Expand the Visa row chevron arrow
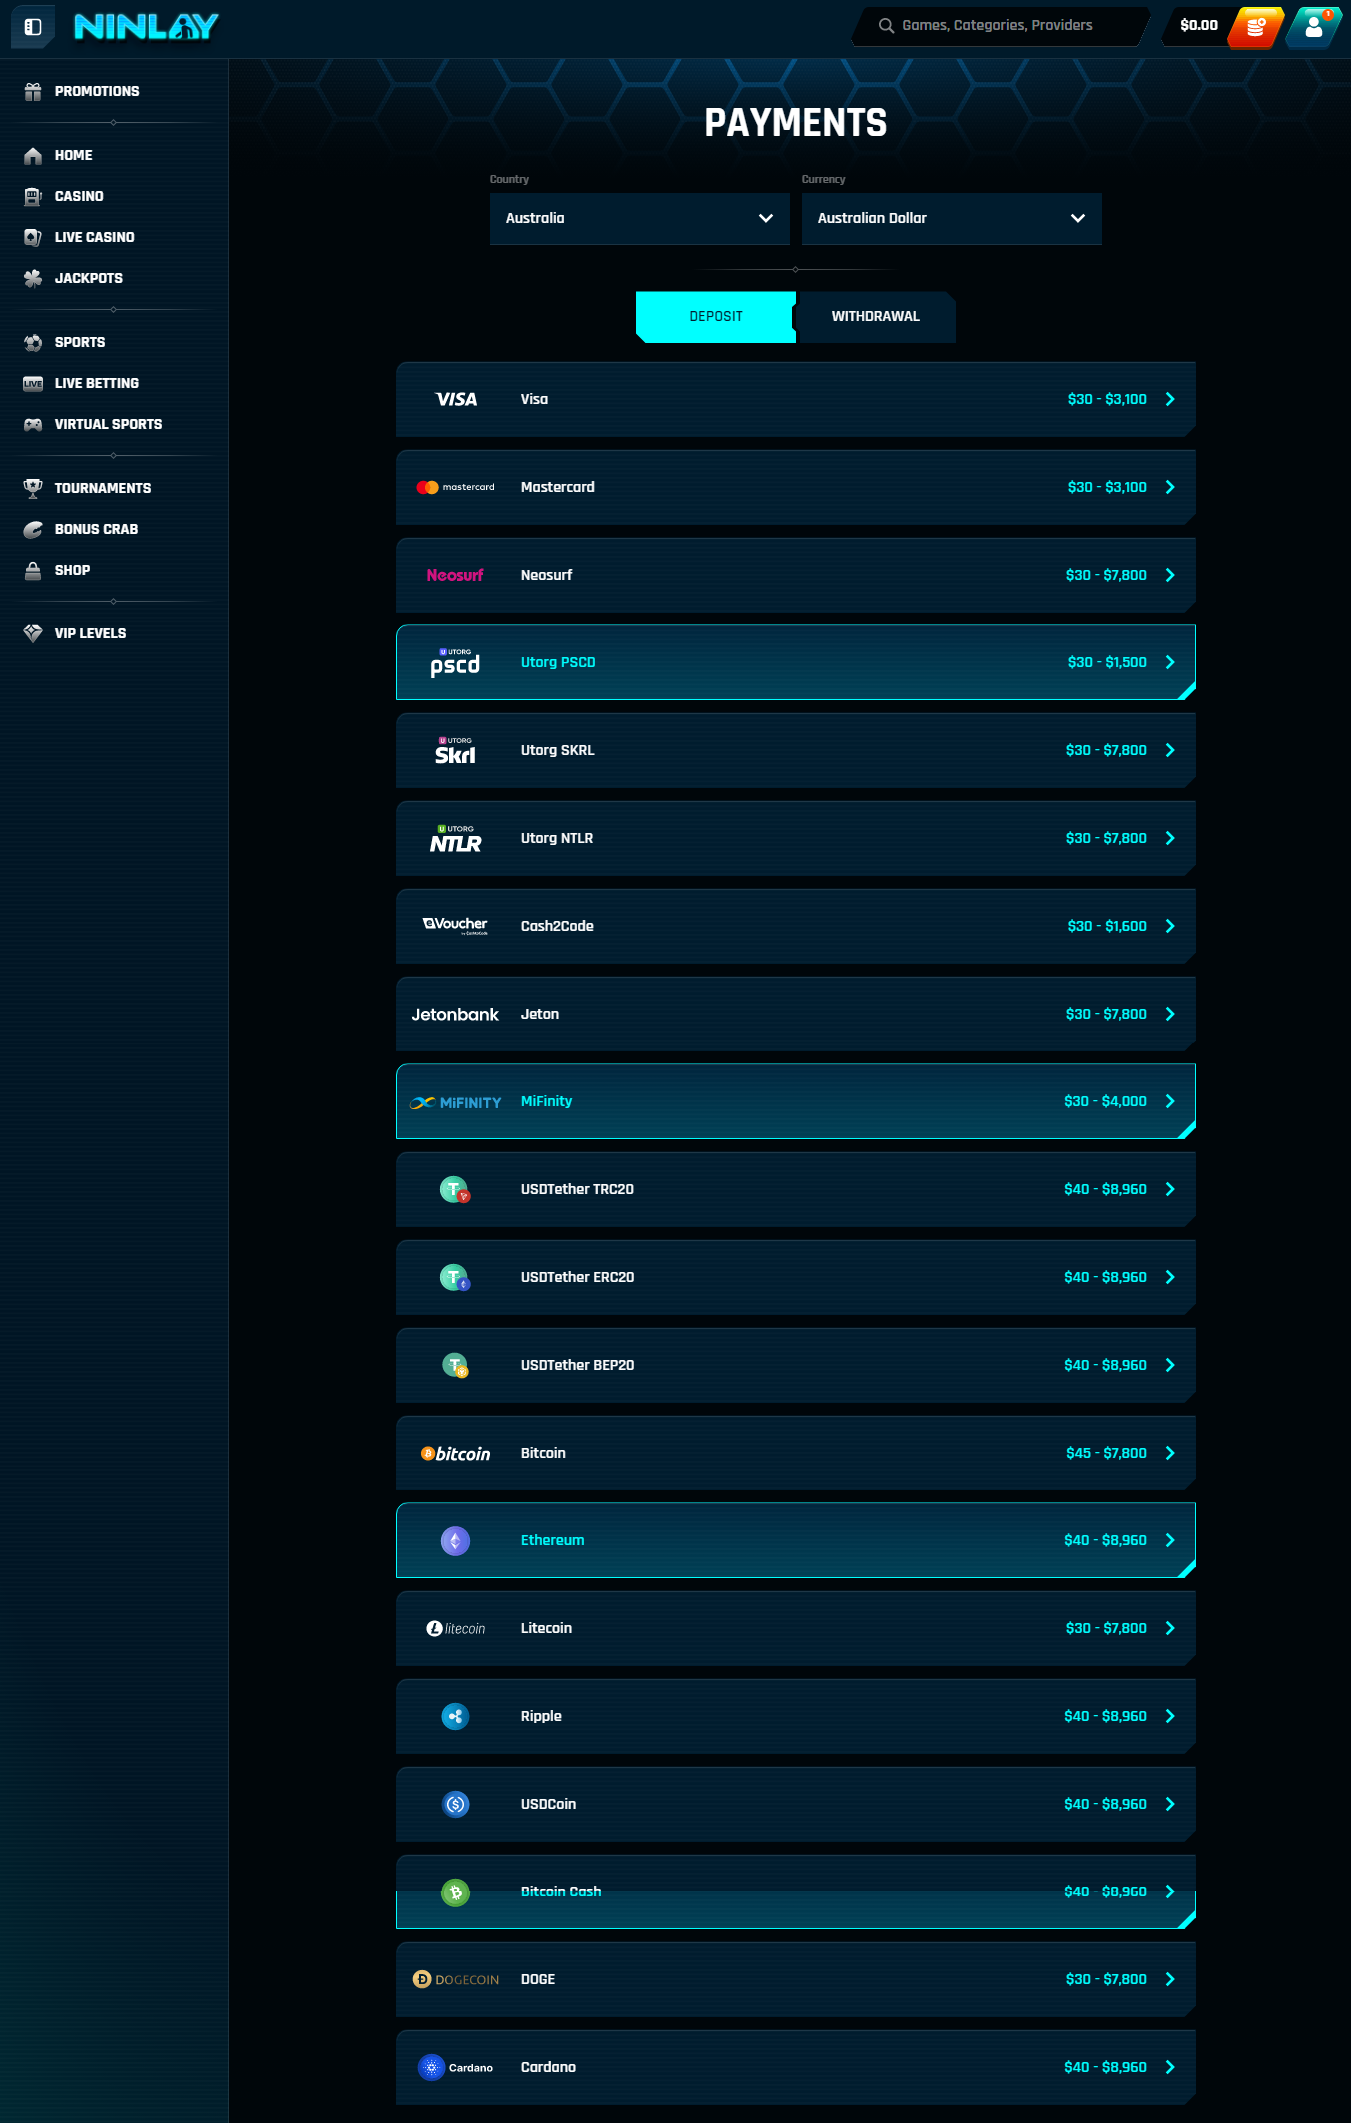This screenshot has height=2123, width=1351. (x=1170, y=400)
